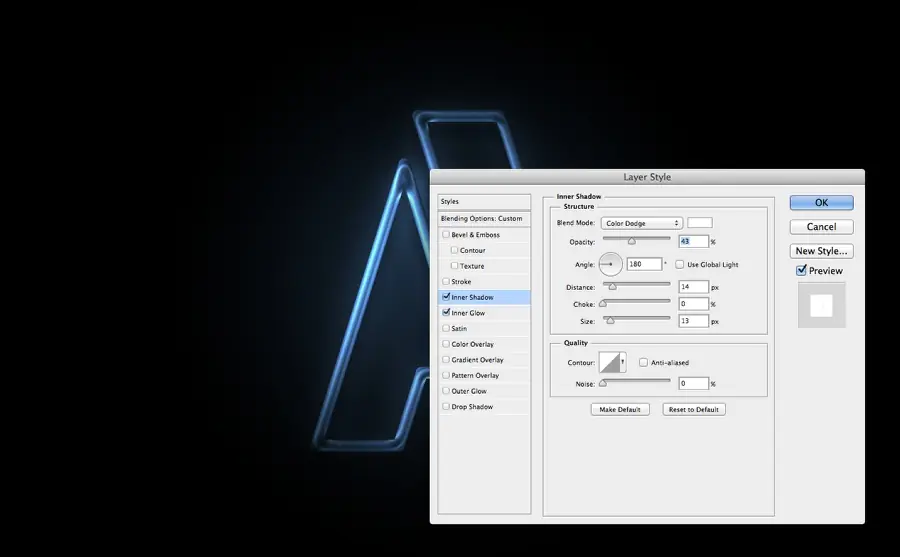This screenshot has width=900, height=557.
Task: Open the Blend Mode Color Dodge dropdown
Action: (642, 223)
